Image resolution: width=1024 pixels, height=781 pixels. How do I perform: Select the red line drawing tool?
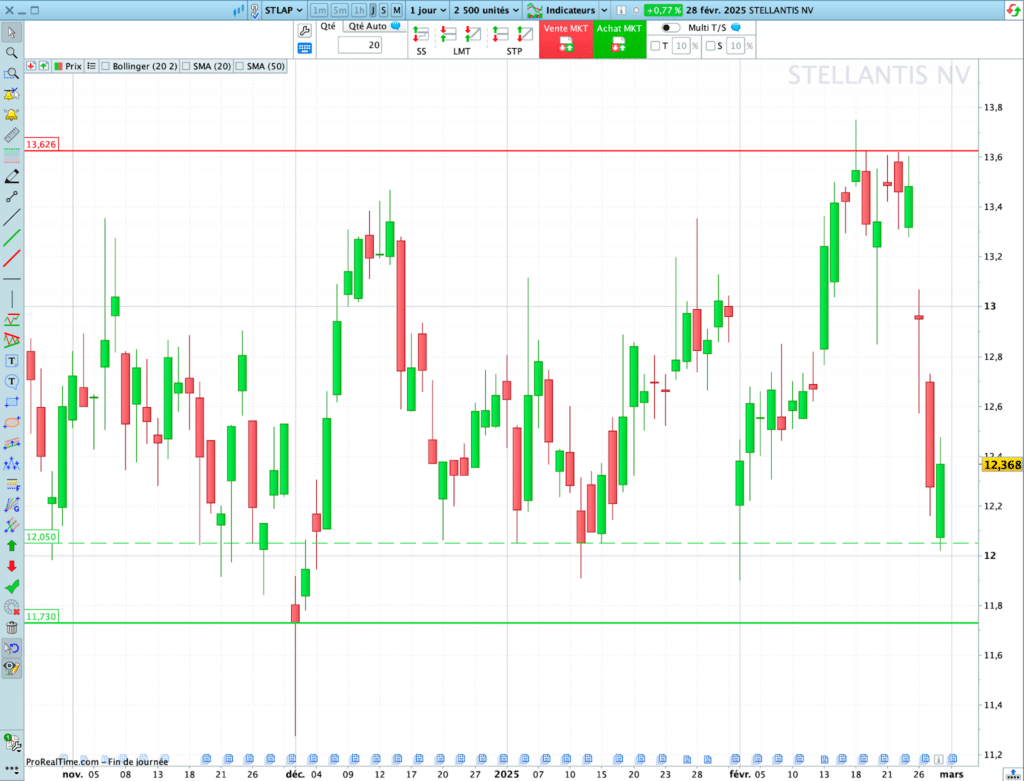tap(12, 259)
